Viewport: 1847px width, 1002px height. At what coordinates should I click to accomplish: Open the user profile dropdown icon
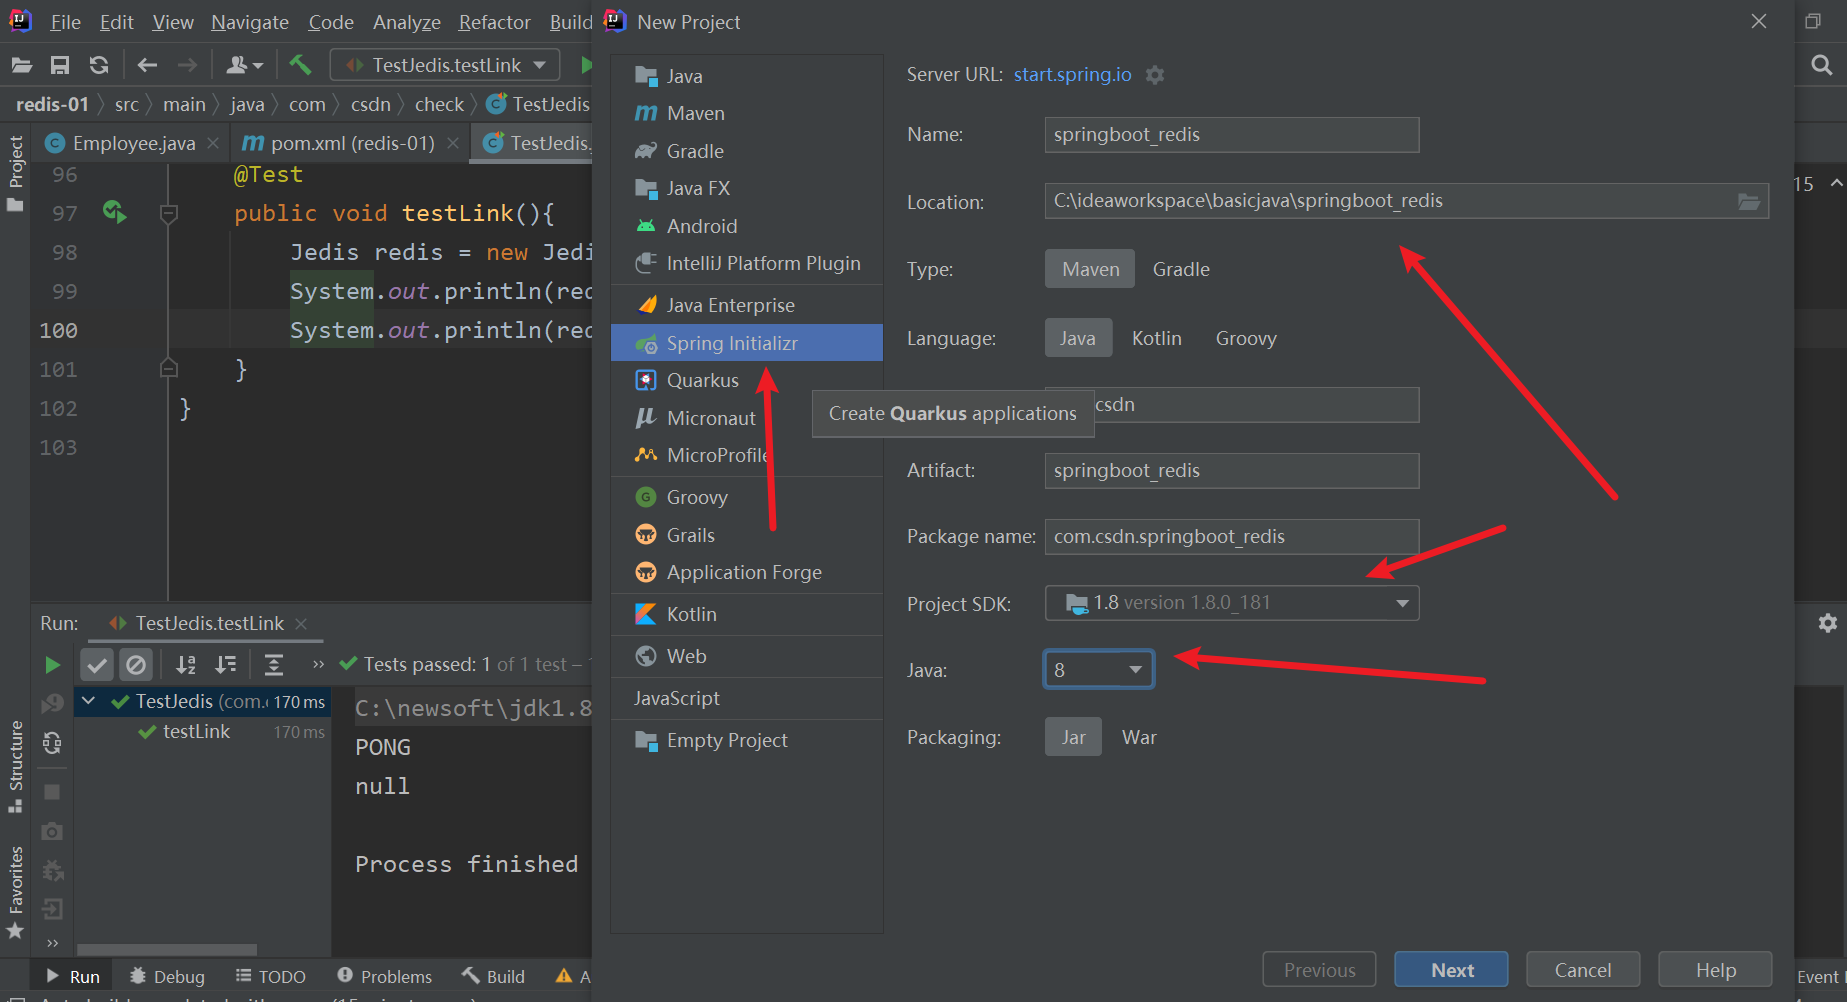244,65
